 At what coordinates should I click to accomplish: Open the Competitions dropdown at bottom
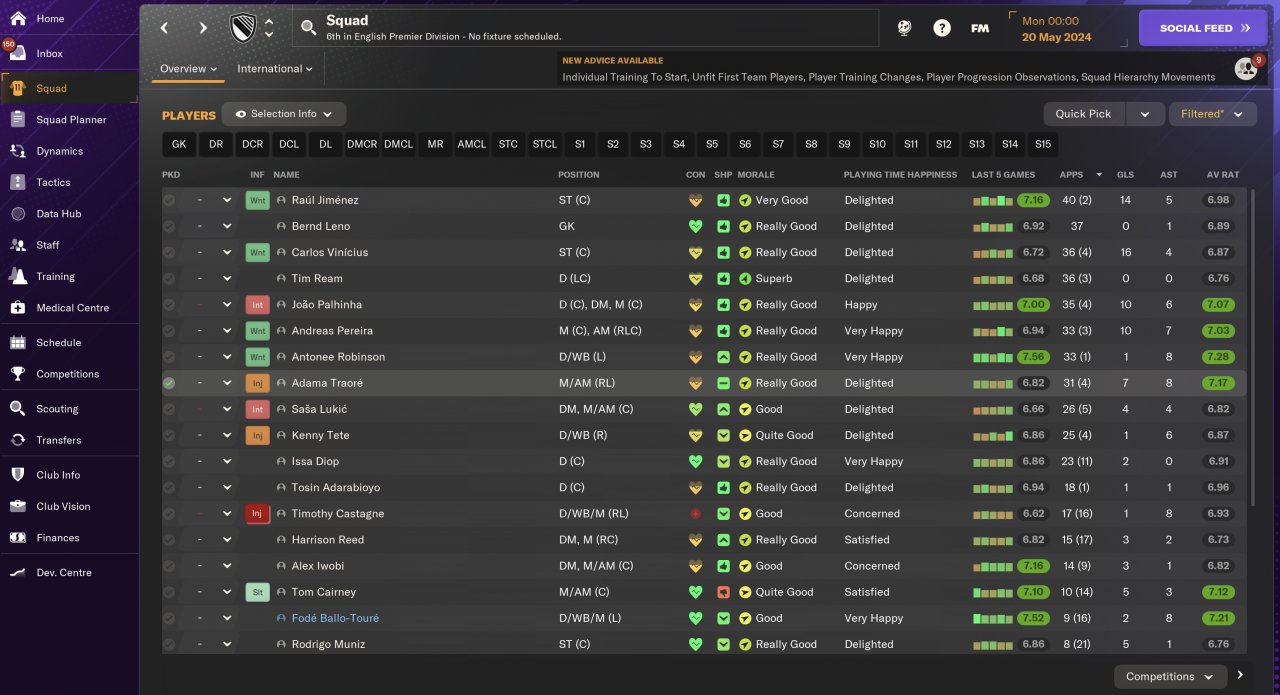pos(1169,676)
